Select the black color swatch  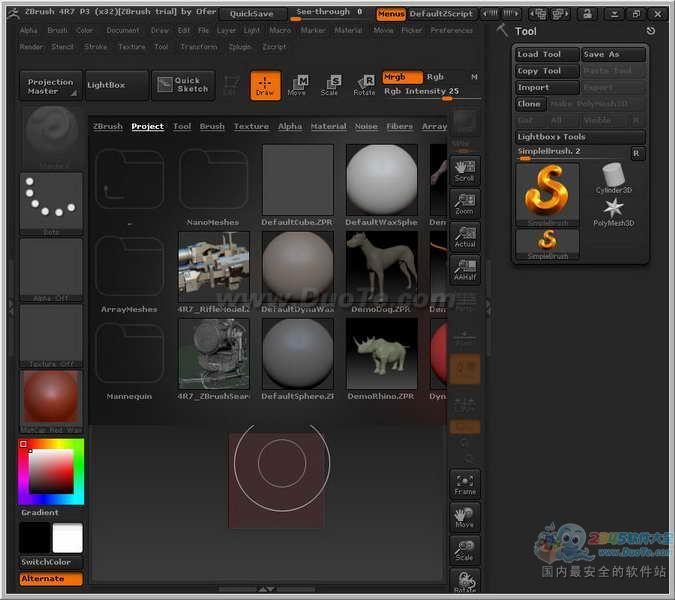35,538
